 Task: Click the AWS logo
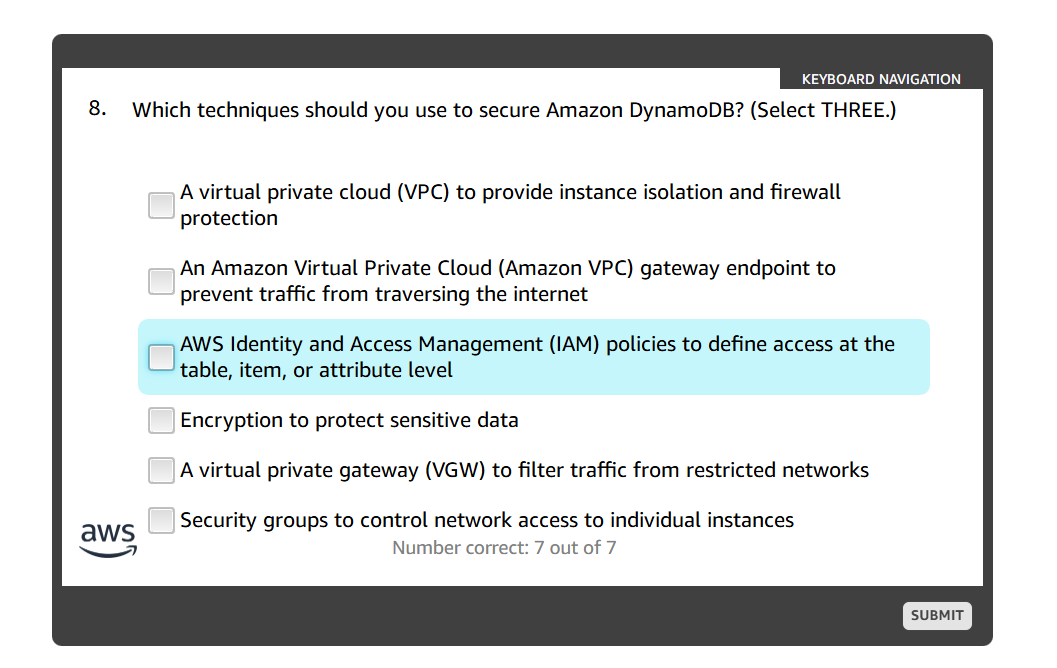point(108,538)
